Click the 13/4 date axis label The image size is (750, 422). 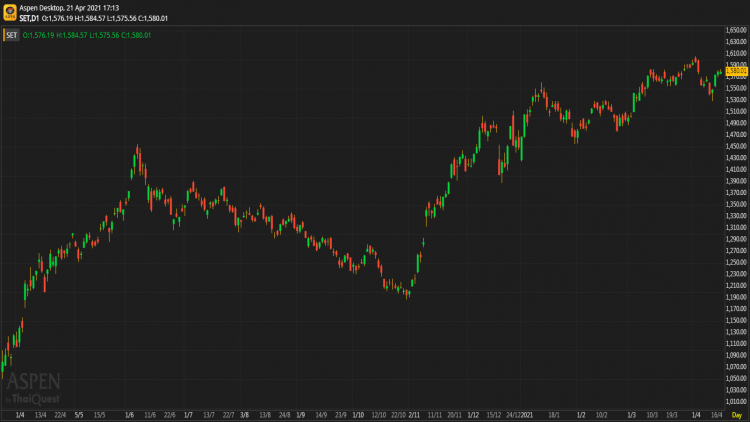pyautogui.click(x=41, y=415)
